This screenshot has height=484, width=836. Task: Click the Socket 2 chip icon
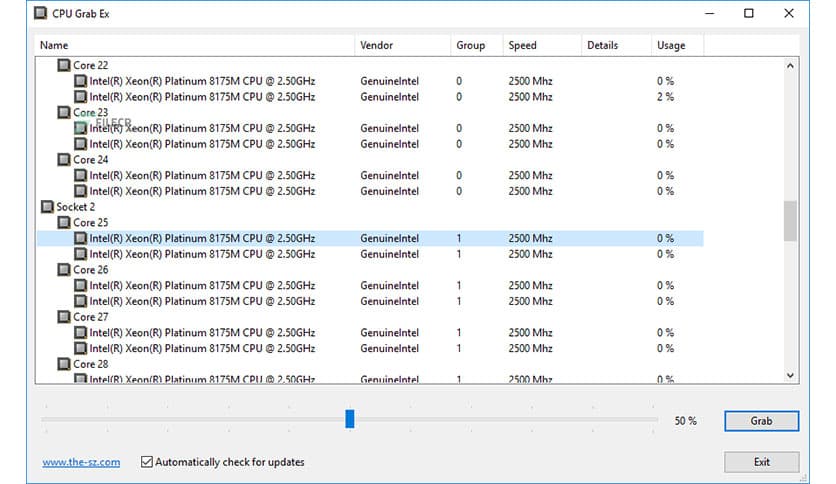pyautogui.click(x=47, y=207)
